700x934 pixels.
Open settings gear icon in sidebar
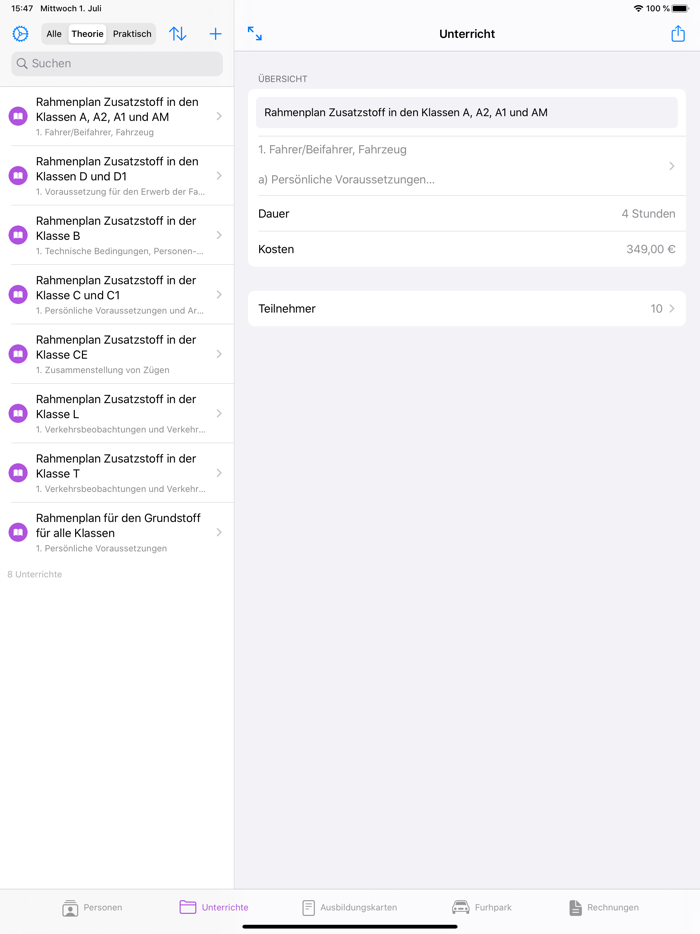pyautogui.click(x=20, y=34)
